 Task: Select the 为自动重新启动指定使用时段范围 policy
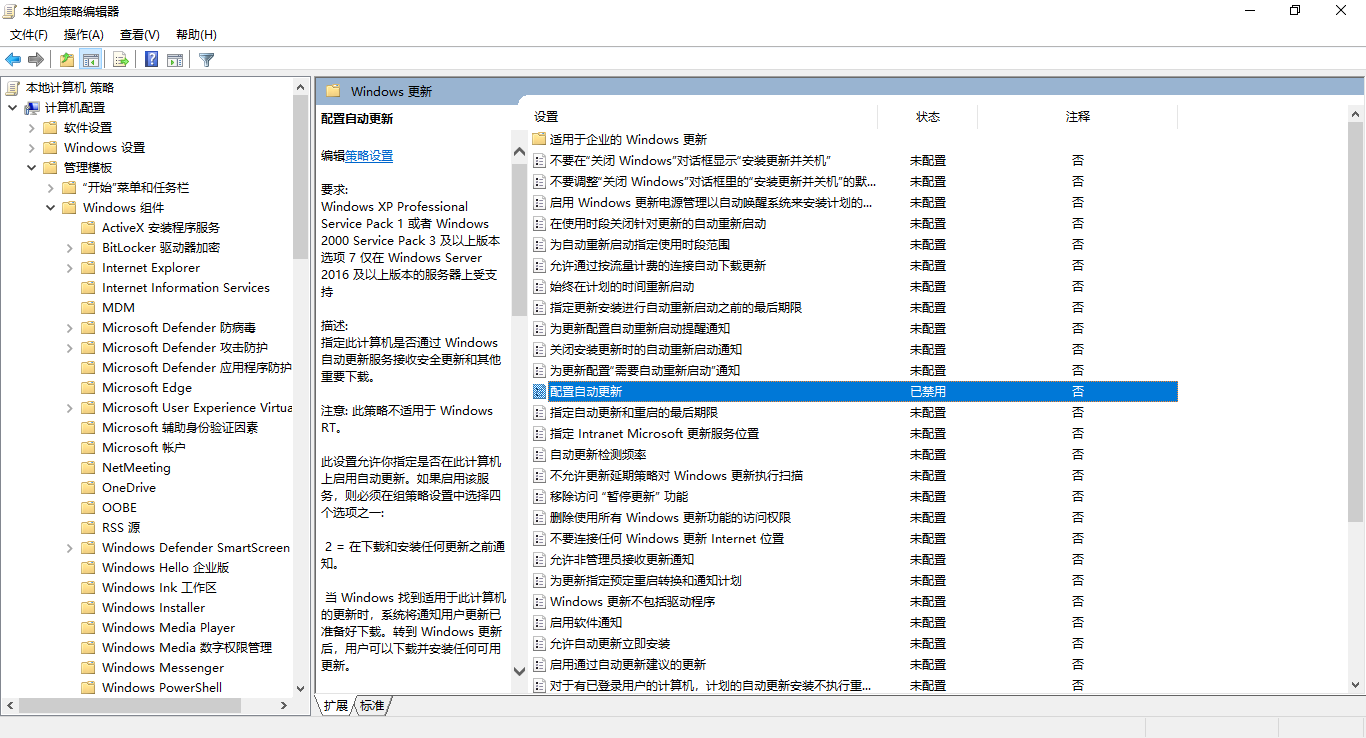click(640, 244)
